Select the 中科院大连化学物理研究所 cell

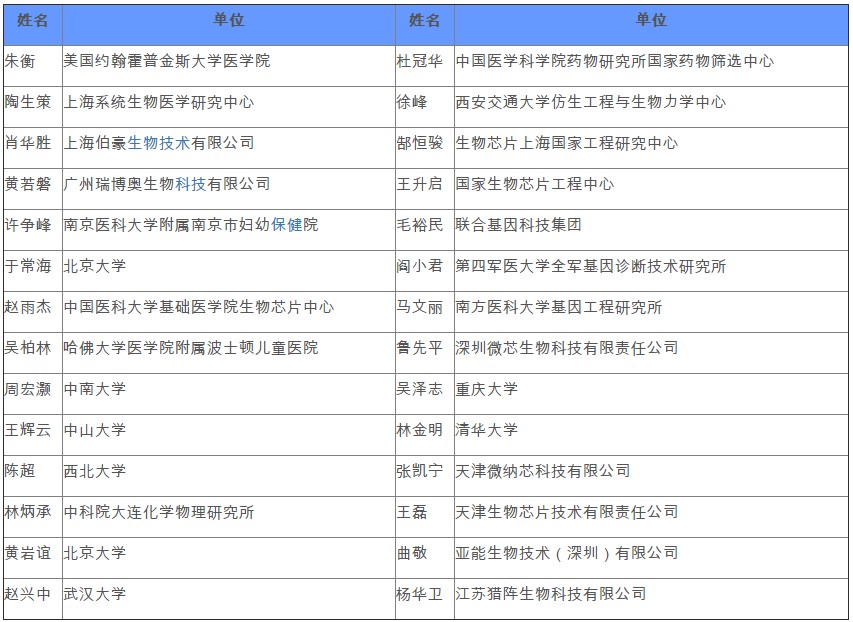158,512
